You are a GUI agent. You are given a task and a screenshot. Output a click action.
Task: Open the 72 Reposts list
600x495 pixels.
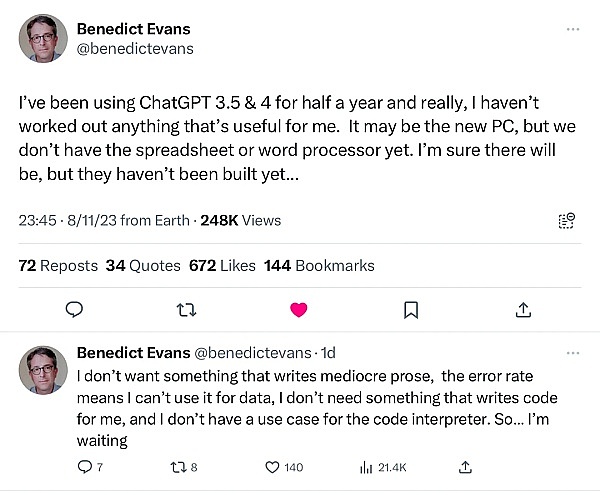tap(58, 265)
